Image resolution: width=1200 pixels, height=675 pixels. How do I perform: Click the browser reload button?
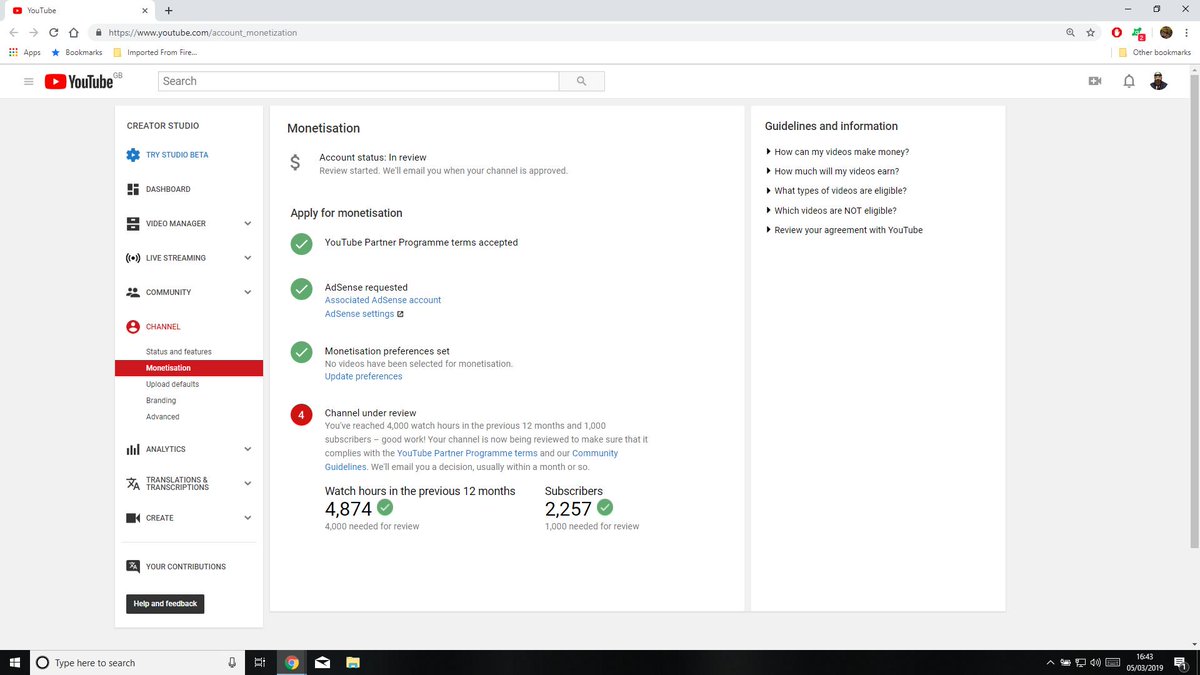pos(54,32)
